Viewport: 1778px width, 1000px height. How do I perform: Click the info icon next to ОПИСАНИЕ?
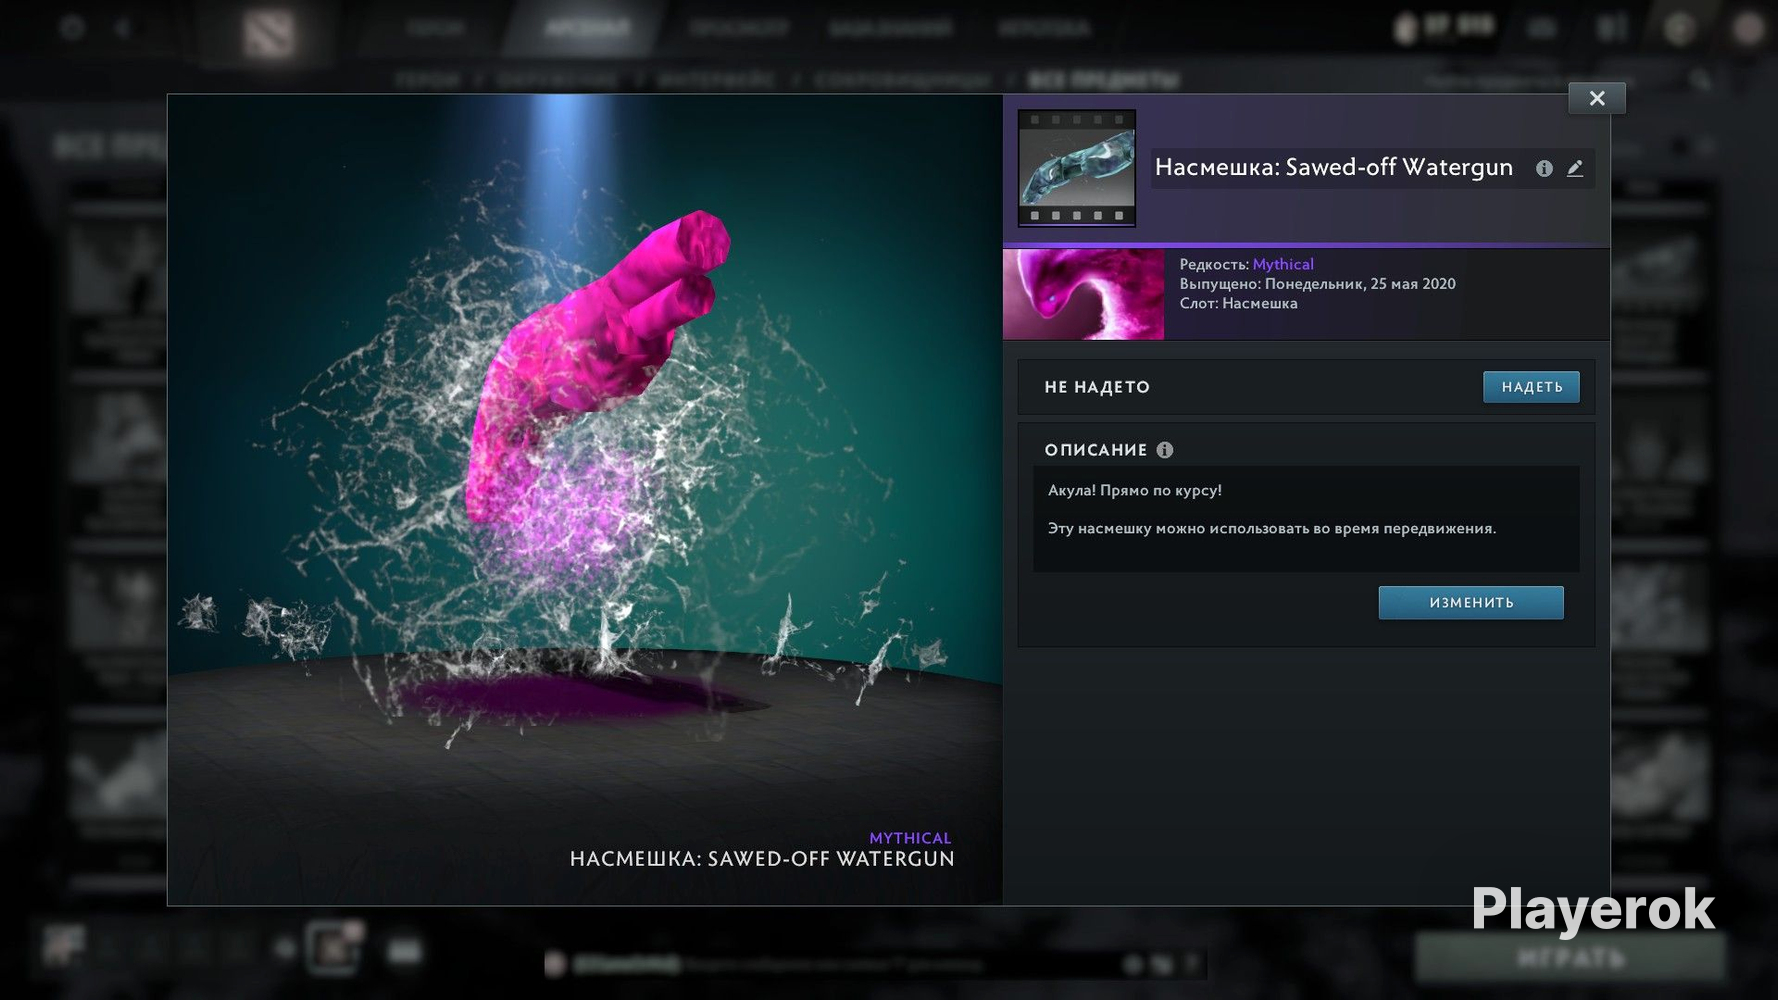(1165, 450)
